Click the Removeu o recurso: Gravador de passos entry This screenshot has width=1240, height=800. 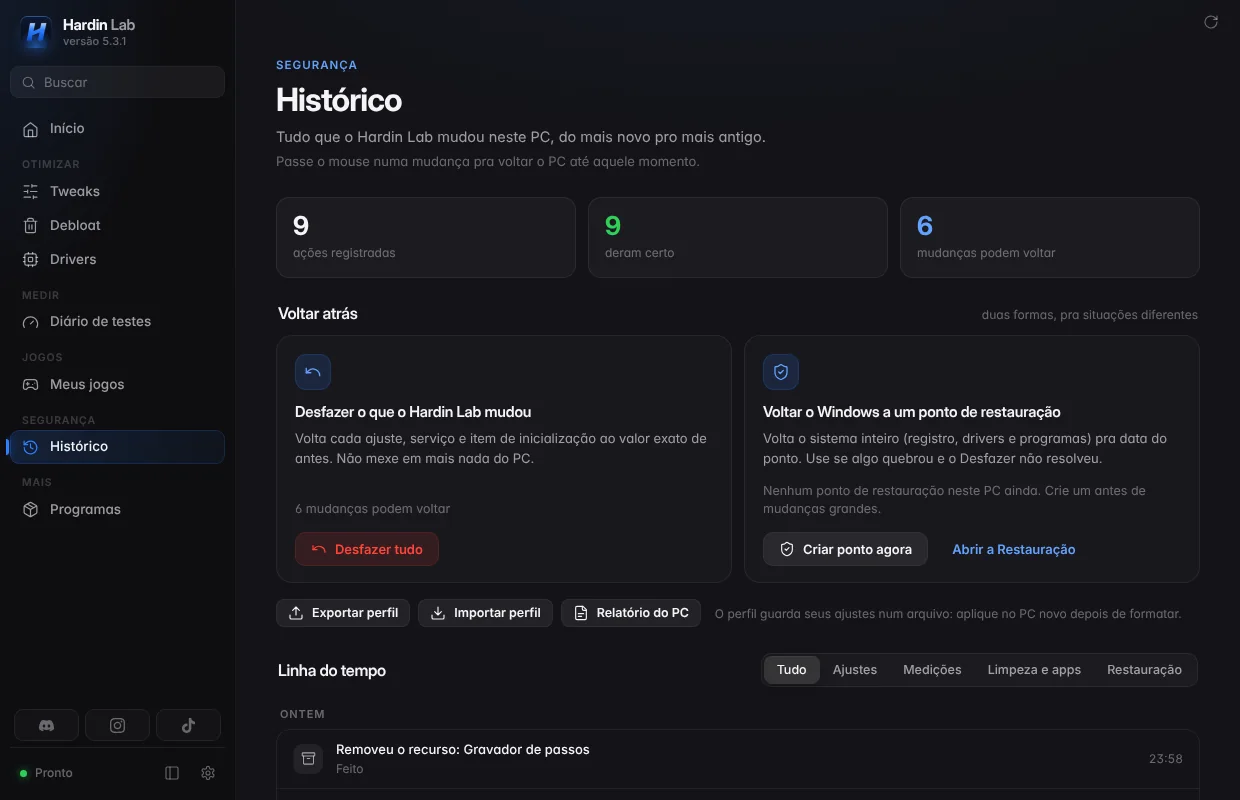click(x=738, y=759)
